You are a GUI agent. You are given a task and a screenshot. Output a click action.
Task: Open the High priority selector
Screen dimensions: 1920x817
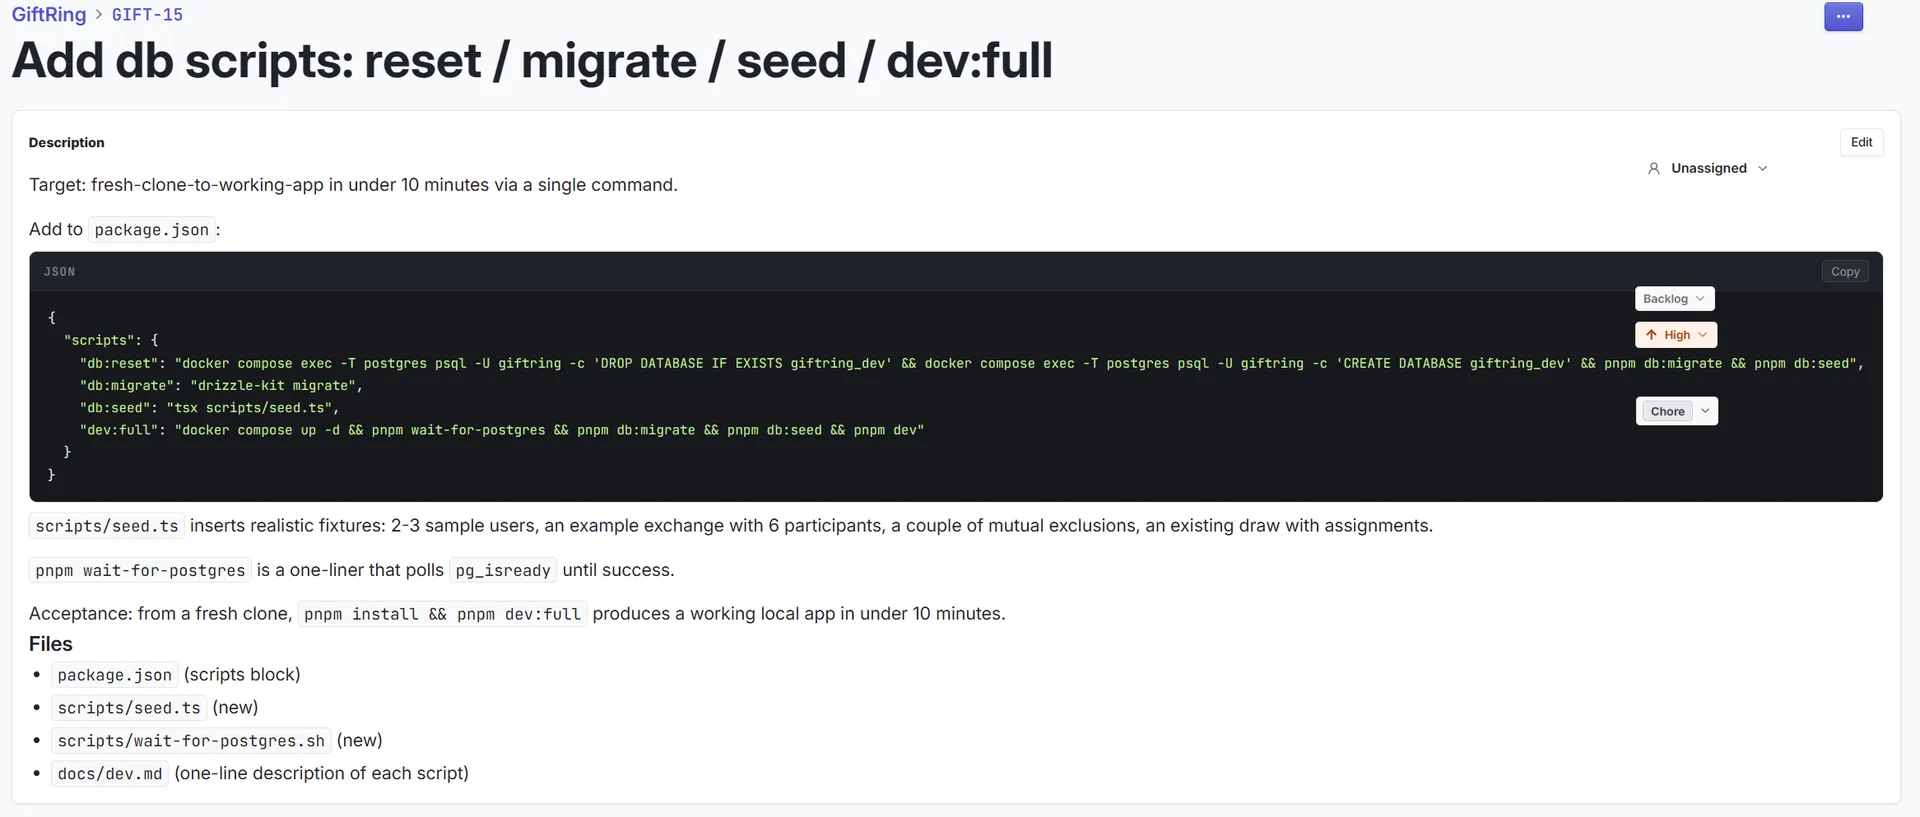(x=1676, y=335)
